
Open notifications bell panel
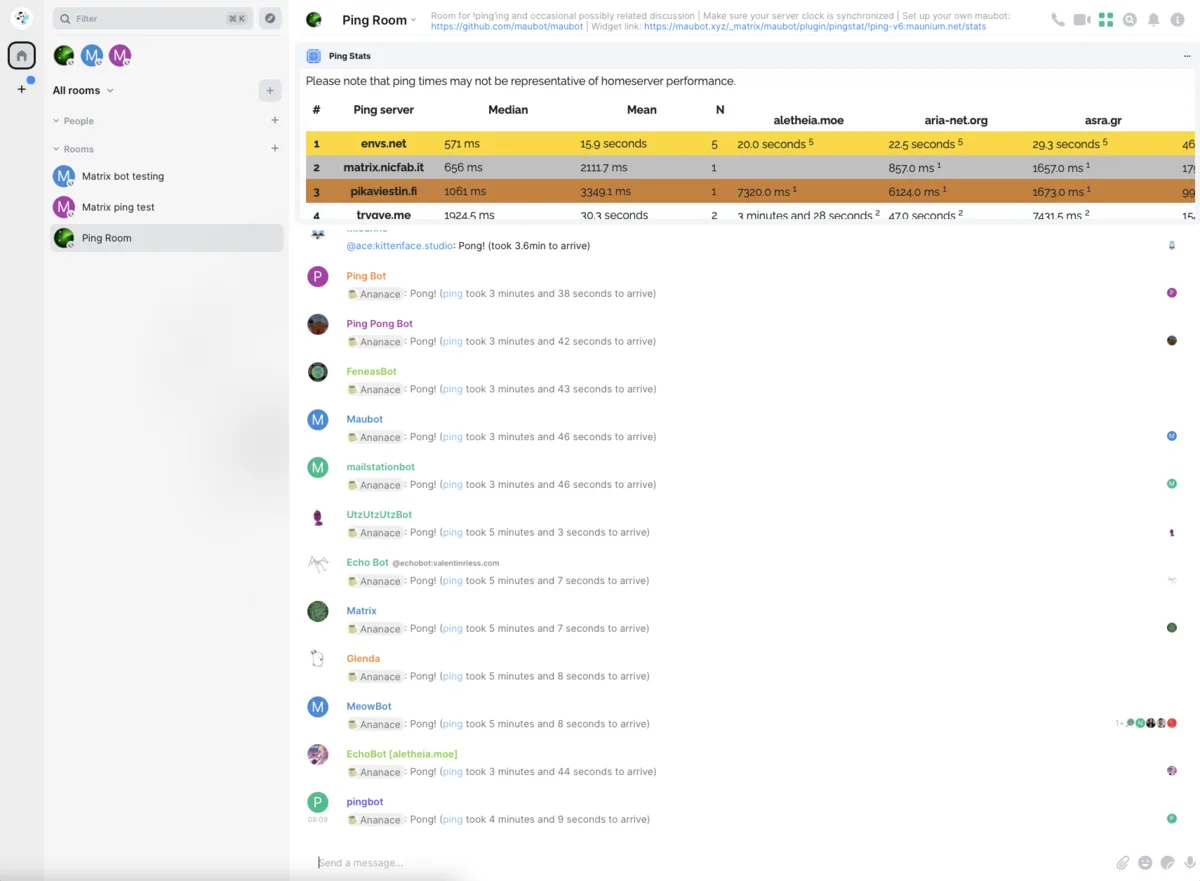pyautogui.click(x=1153, y=20)
